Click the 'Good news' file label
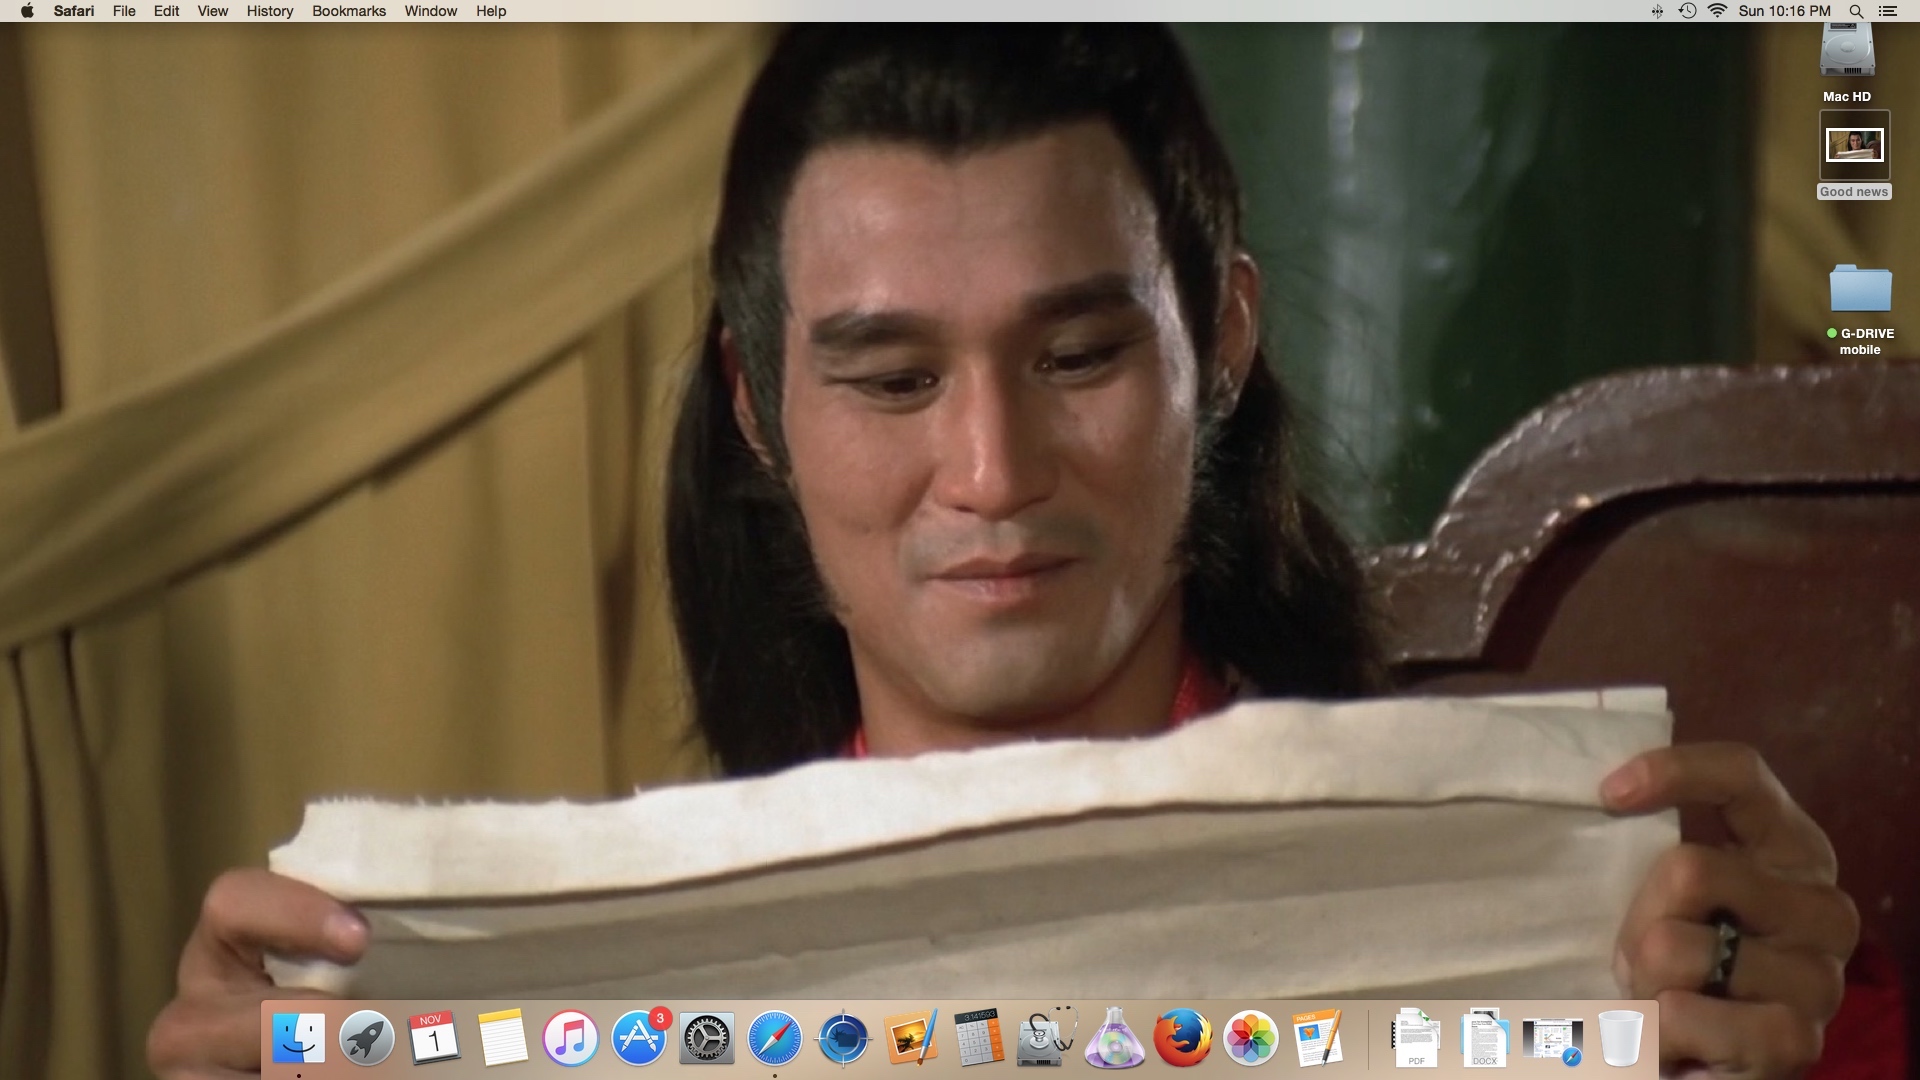Image resolution: width=1920 pixels, height=1080 pixels. tap(1854, 192)
